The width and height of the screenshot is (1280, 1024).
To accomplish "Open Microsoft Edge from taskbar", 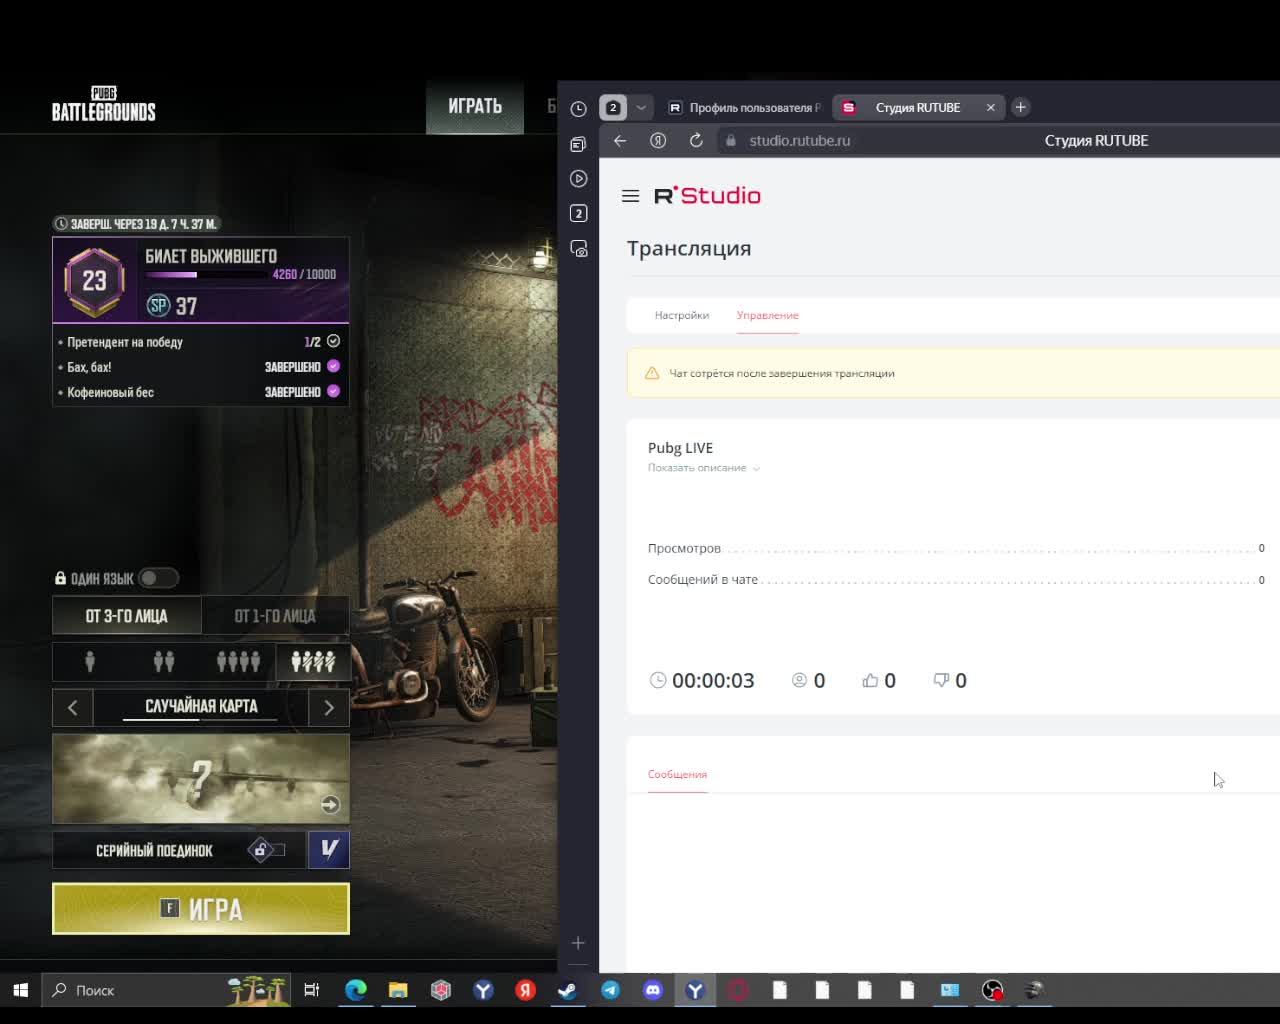I will pos(356,990).
